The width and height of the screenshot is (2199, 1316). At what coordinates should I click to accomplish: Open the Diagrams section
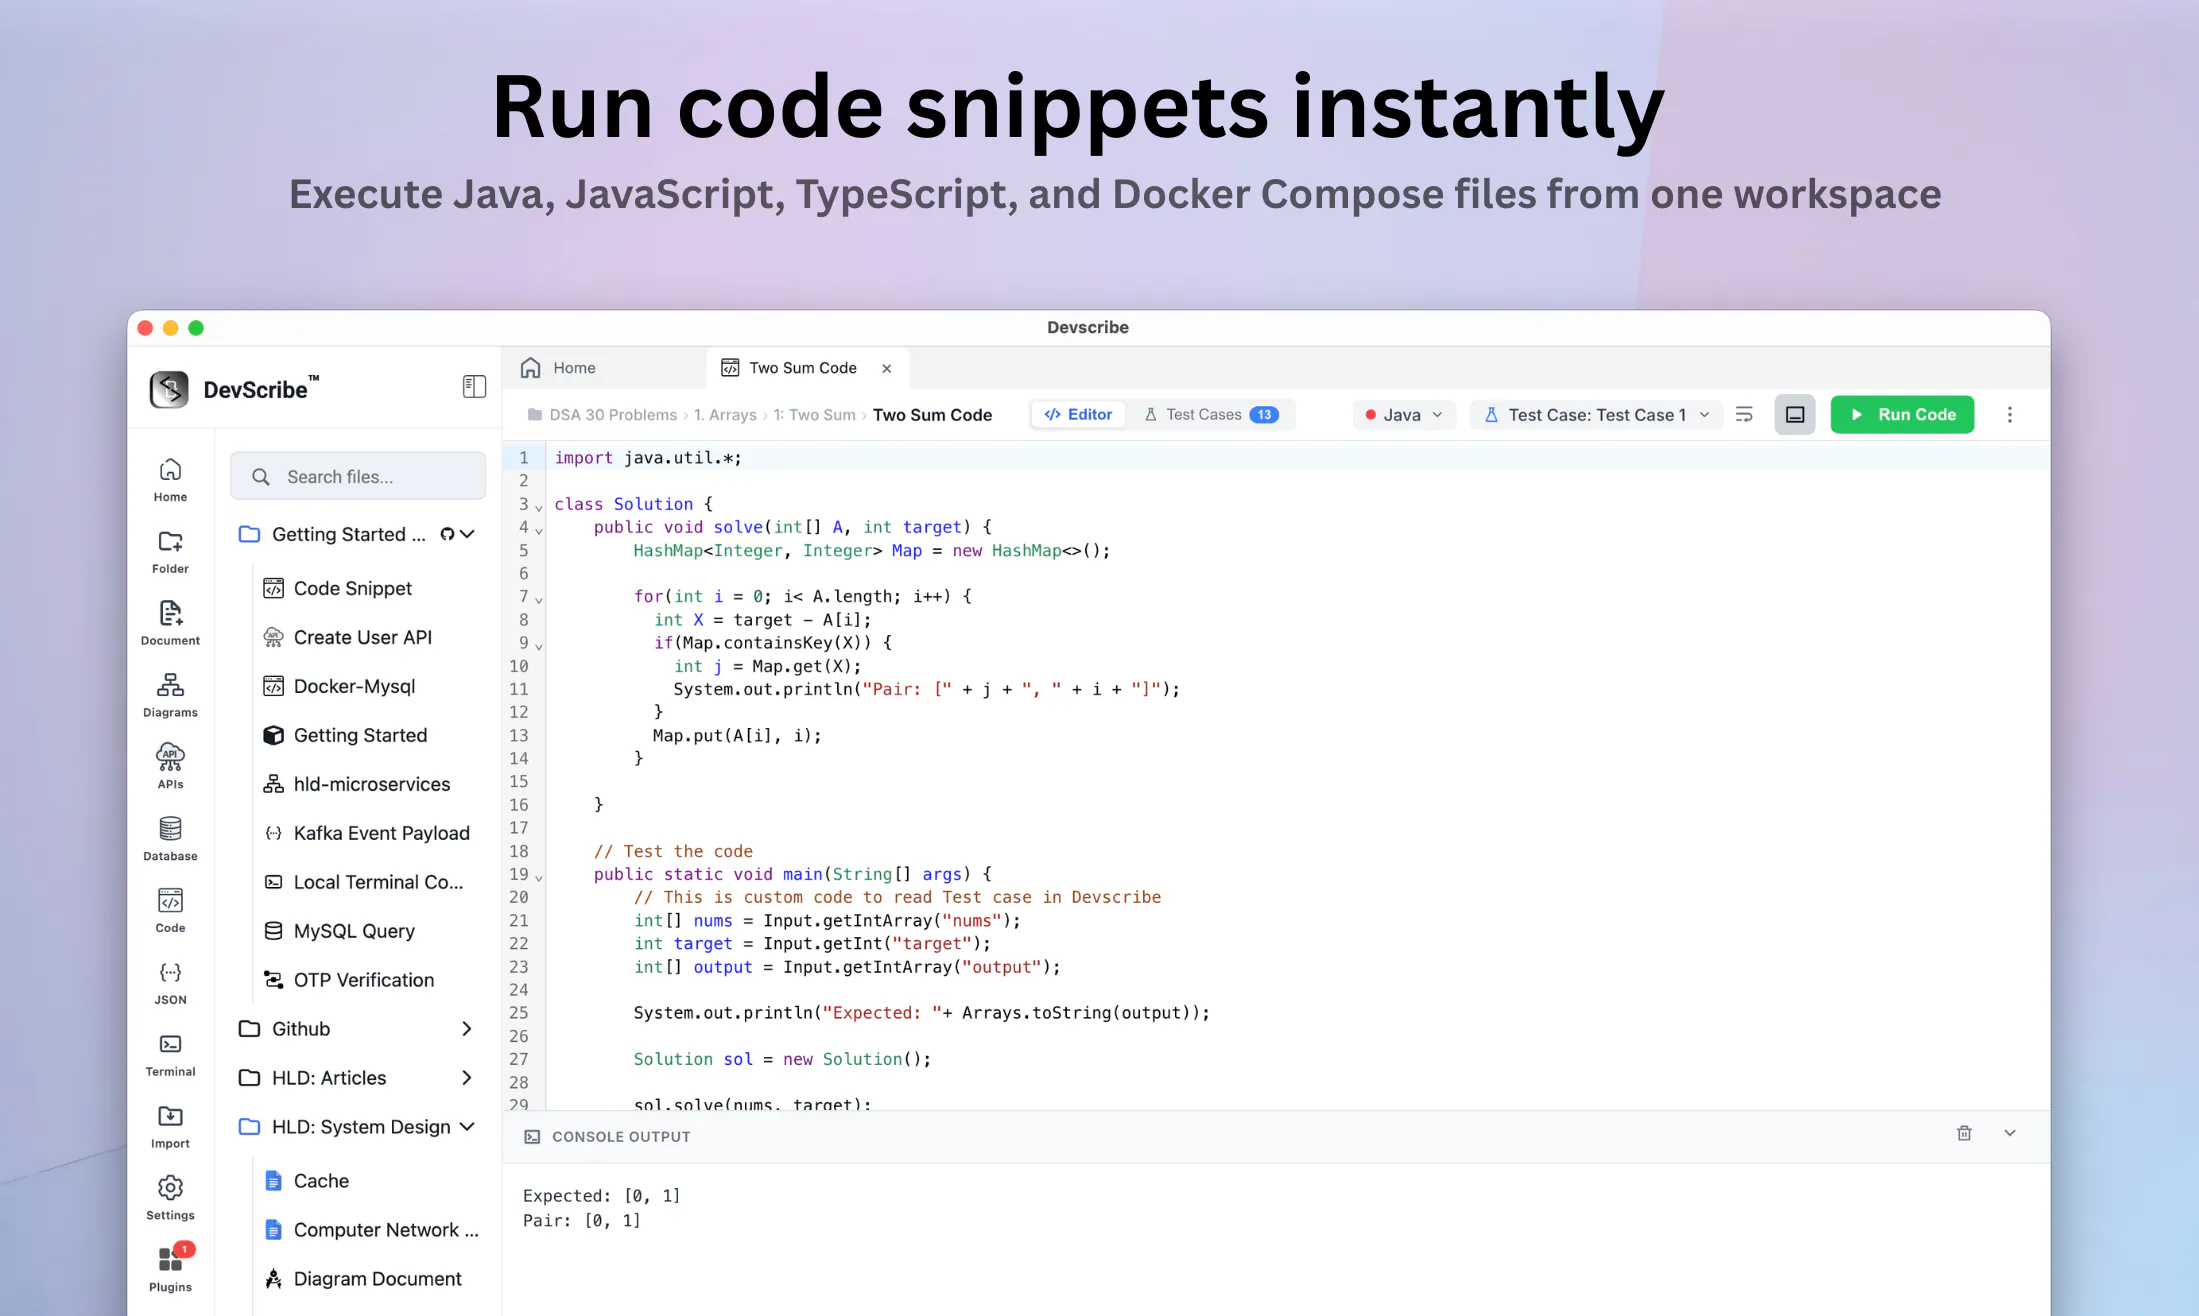pos(170,696)
